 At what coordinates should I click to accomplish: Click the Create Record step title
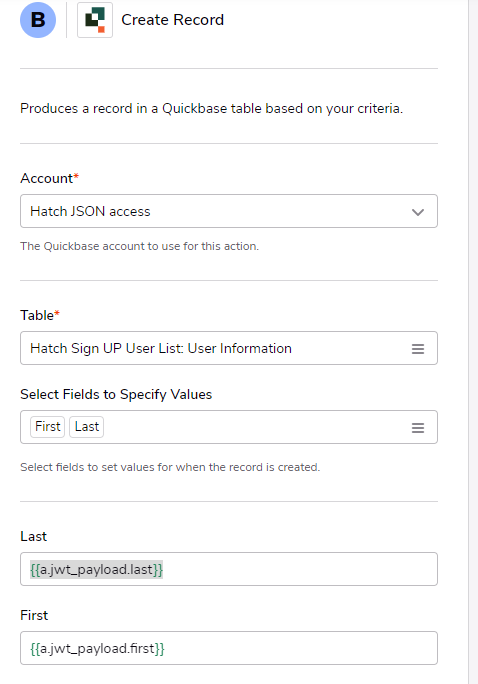pos(172,20)
